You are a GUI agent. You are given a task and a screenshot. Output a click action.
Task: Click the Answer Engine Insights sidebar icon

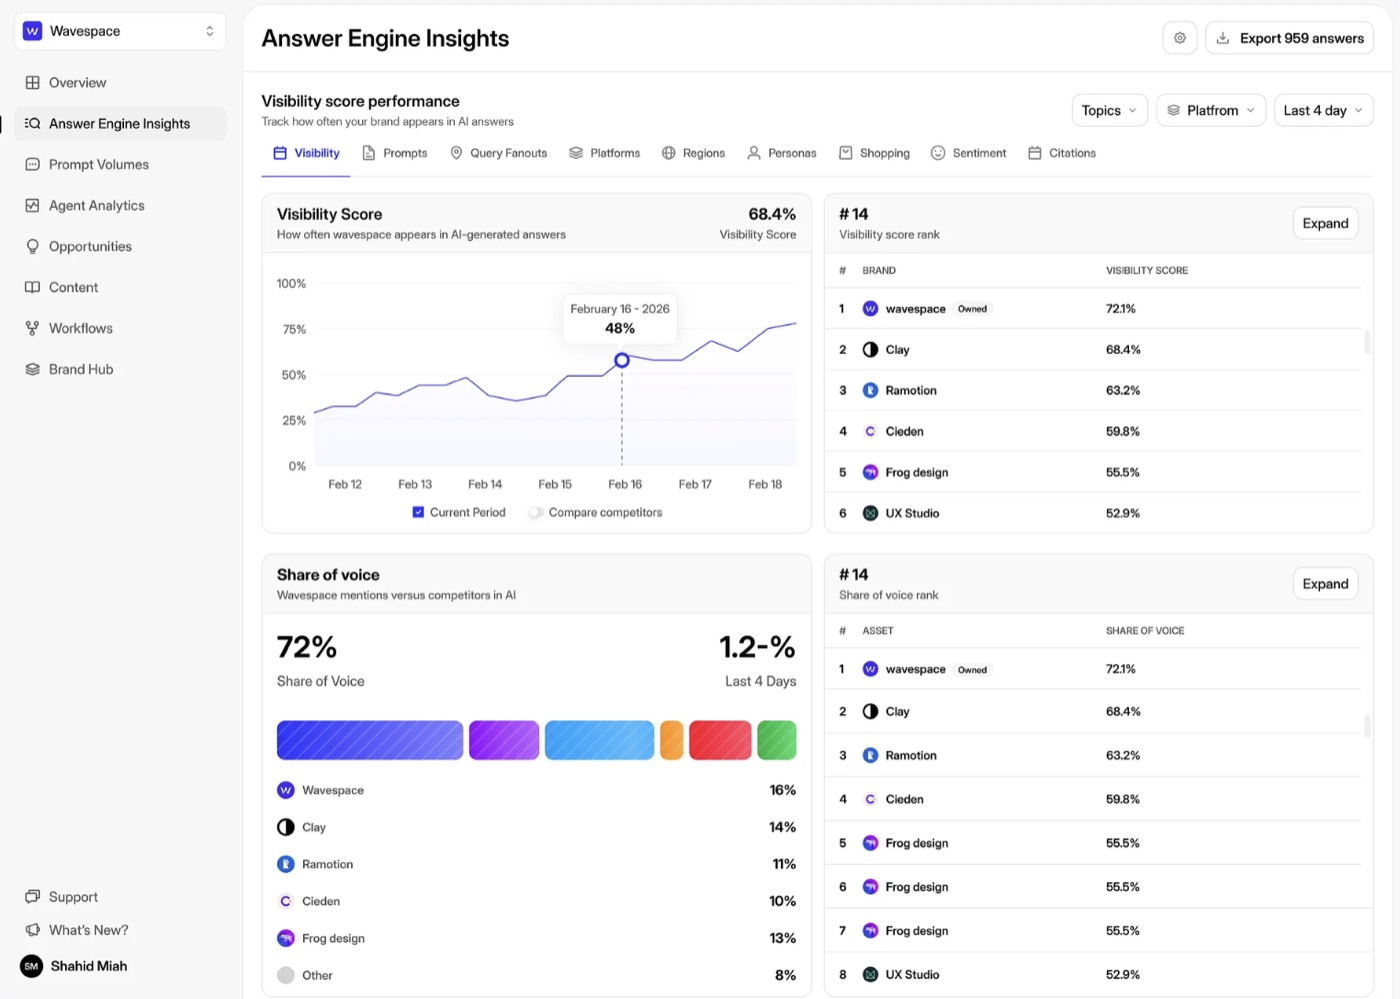pos(33,124)
